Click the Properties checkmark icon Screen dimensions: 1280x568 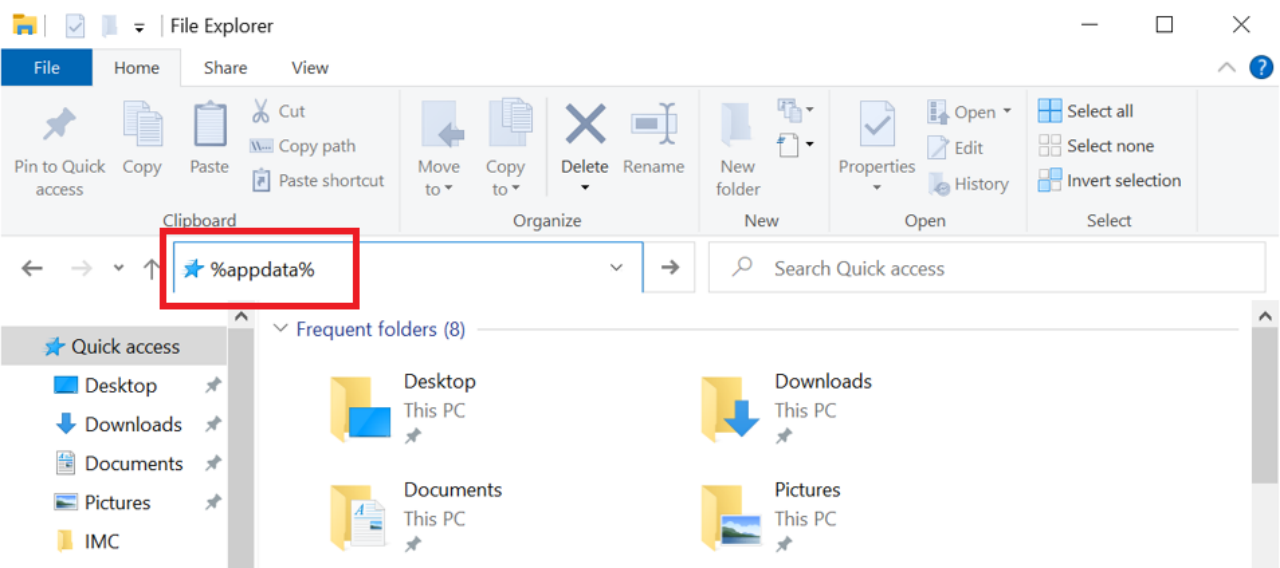[877, 126]
